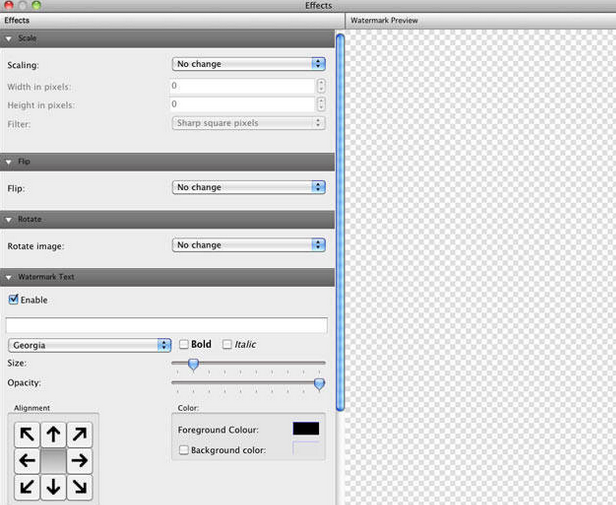Image resolution: width=616 pixels, height=505 pixels.
Task: Click the bottom-left alignment arrow
Action: click(27, 487)
